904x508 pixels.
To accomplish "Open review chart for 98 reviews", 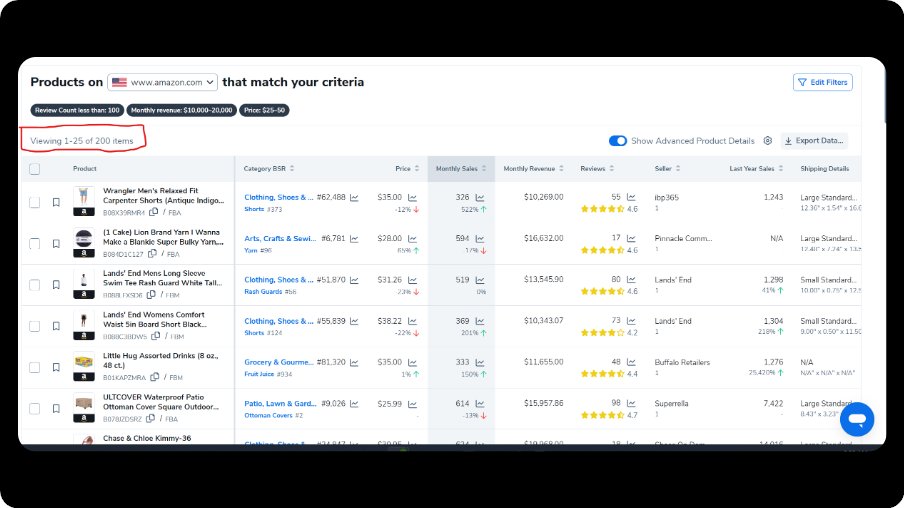I will tap(631, 403).
